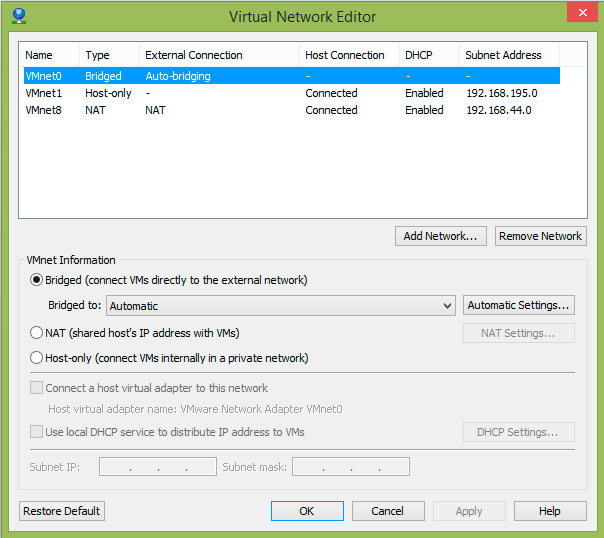Open Help for the editor

coord(549,511)
